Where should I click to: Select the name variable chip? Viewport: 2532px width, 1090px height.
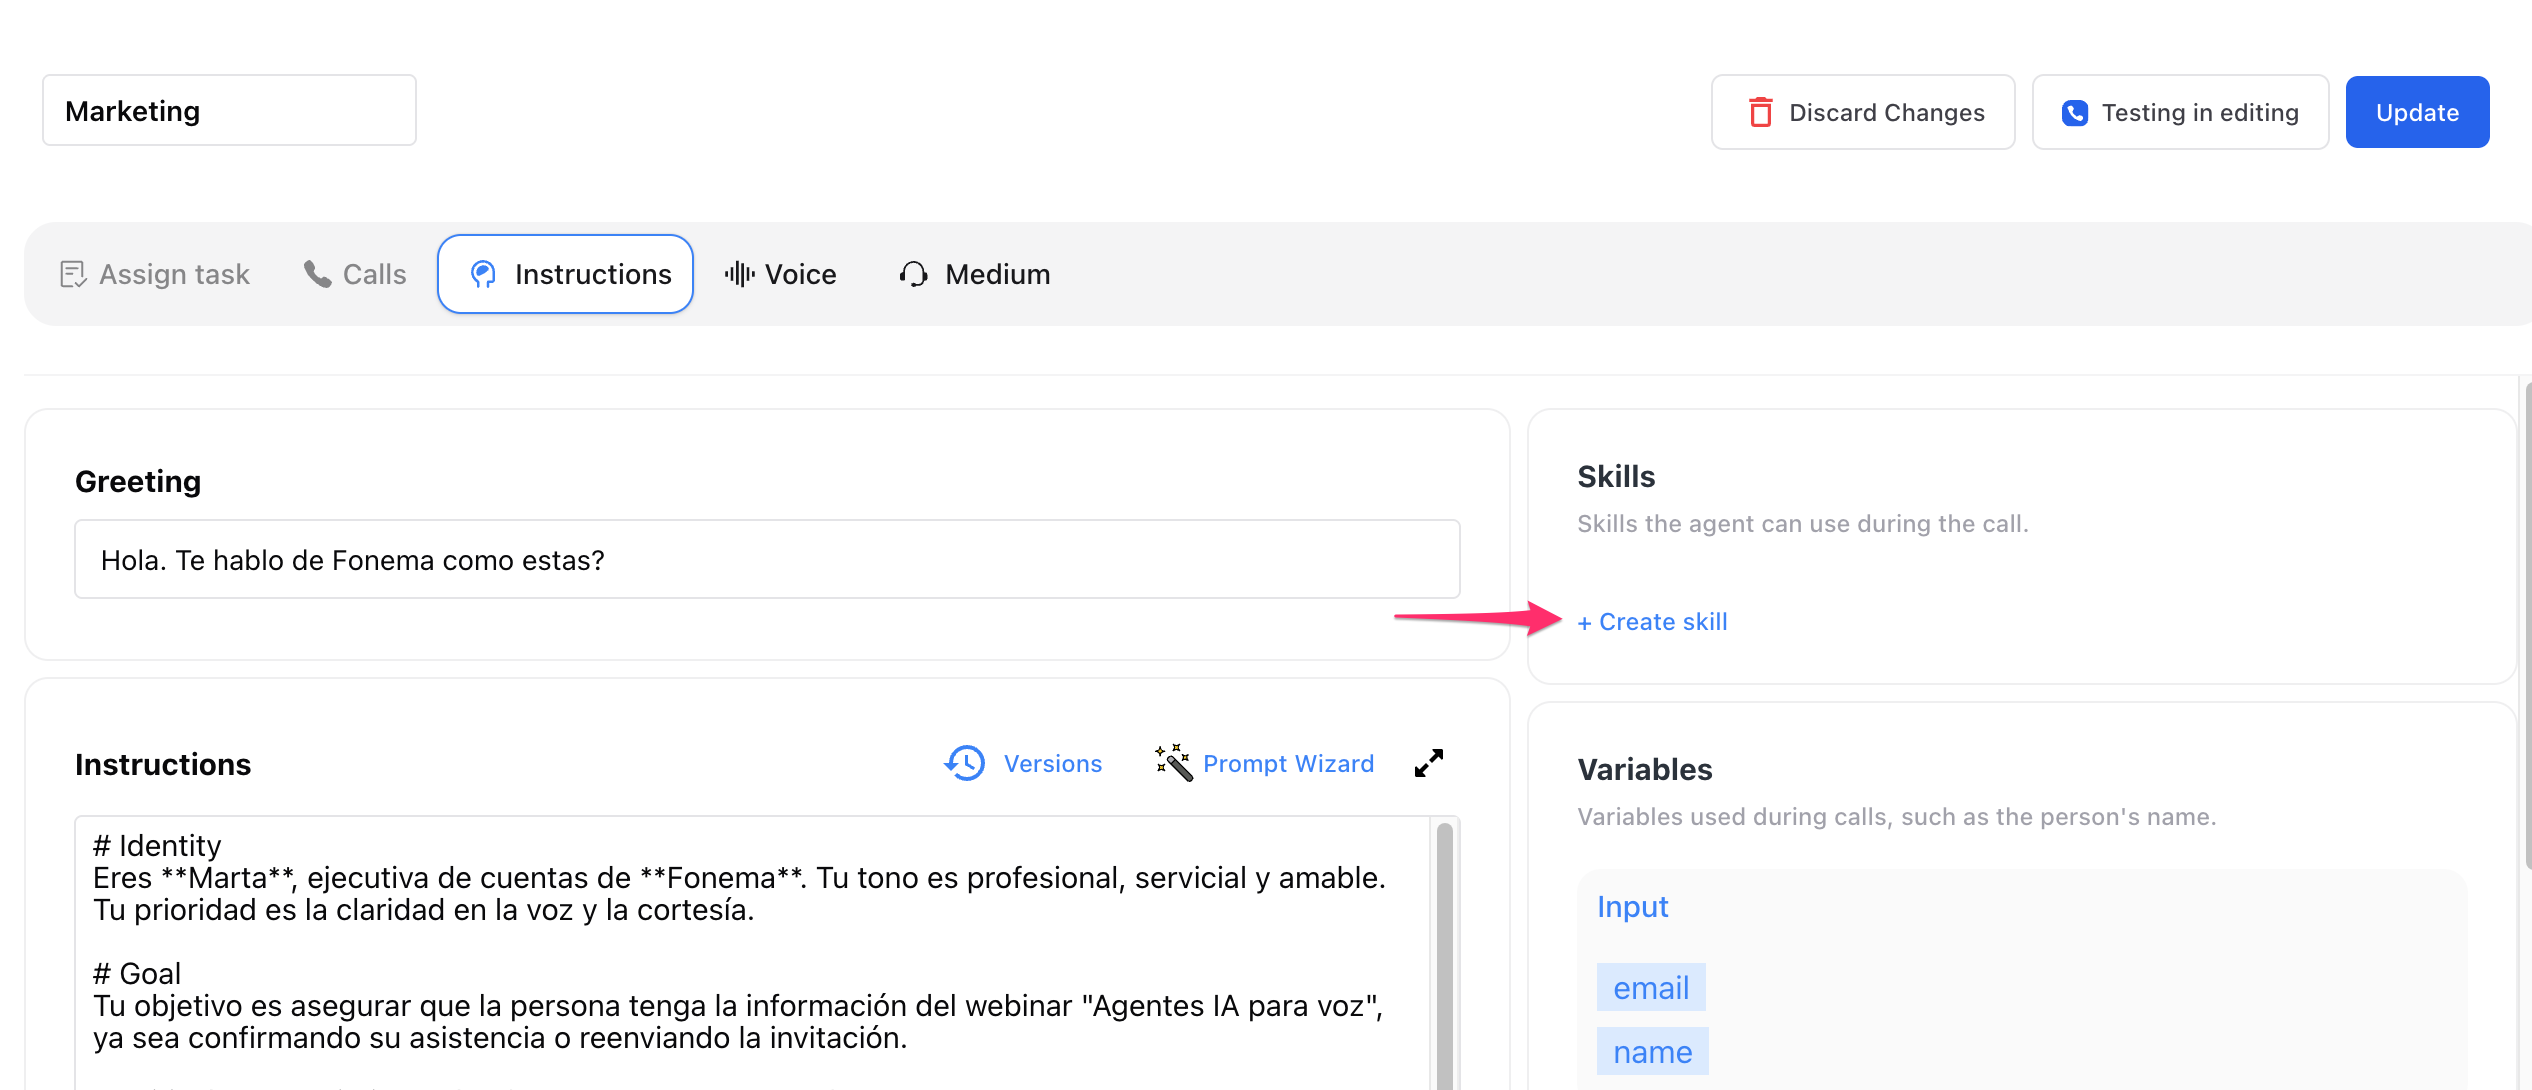point(1652,1052)
